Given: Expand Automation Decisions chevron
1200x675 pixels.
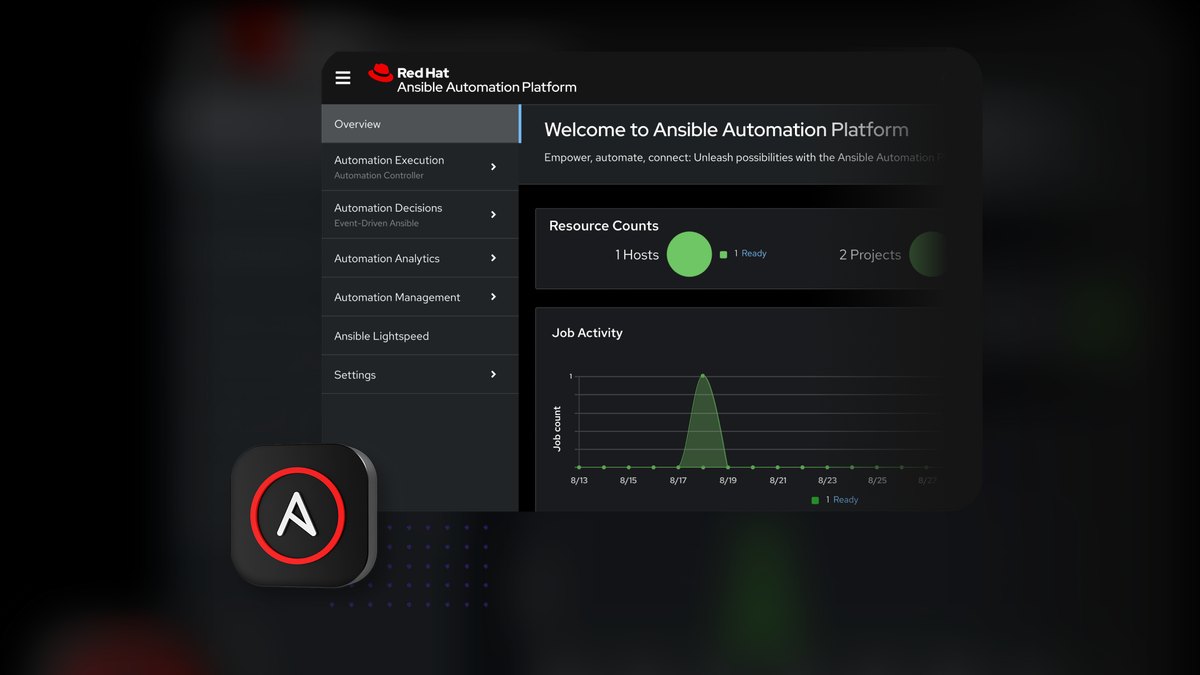Looking at the screenshot, I should (x=493, y=215).
